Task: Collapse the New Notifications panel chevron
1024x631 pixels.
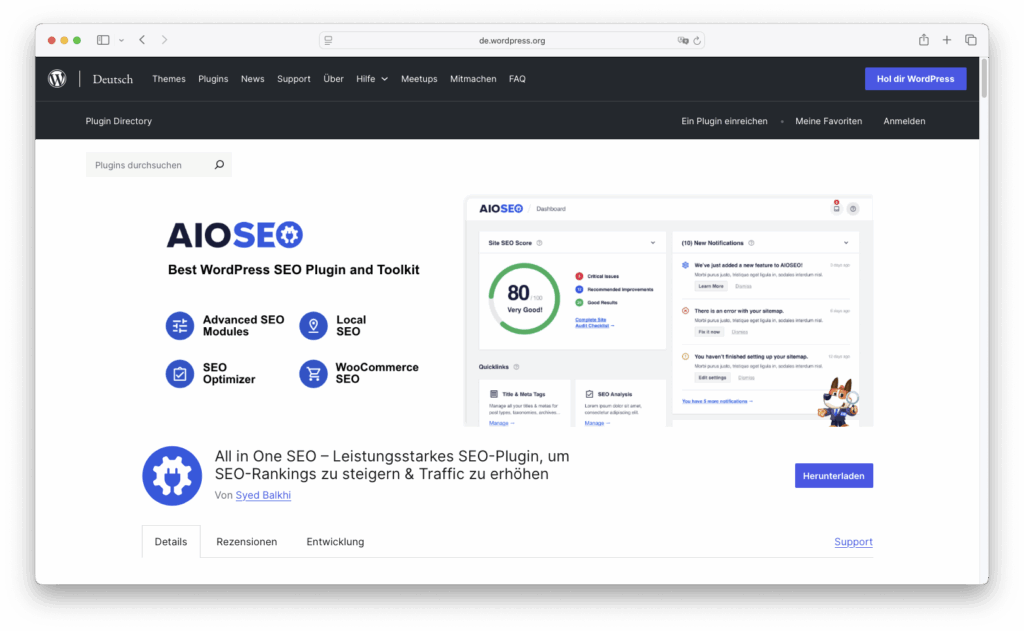Action: (846, 243)
